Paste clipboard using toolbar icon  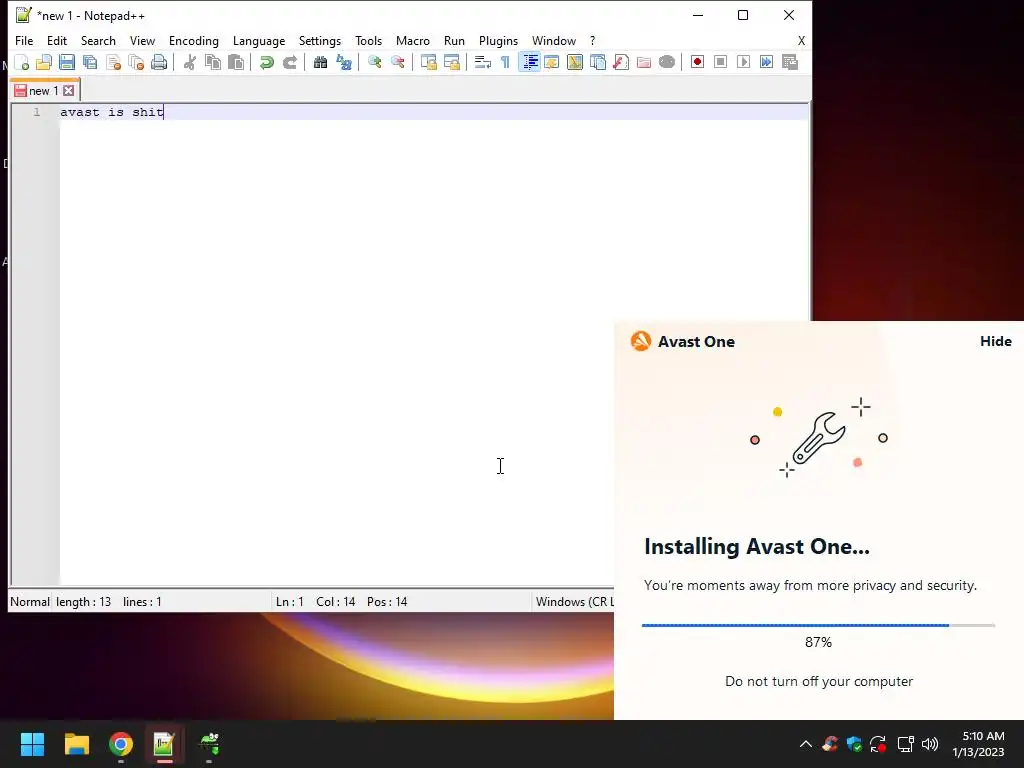click(x=236, y=62)
